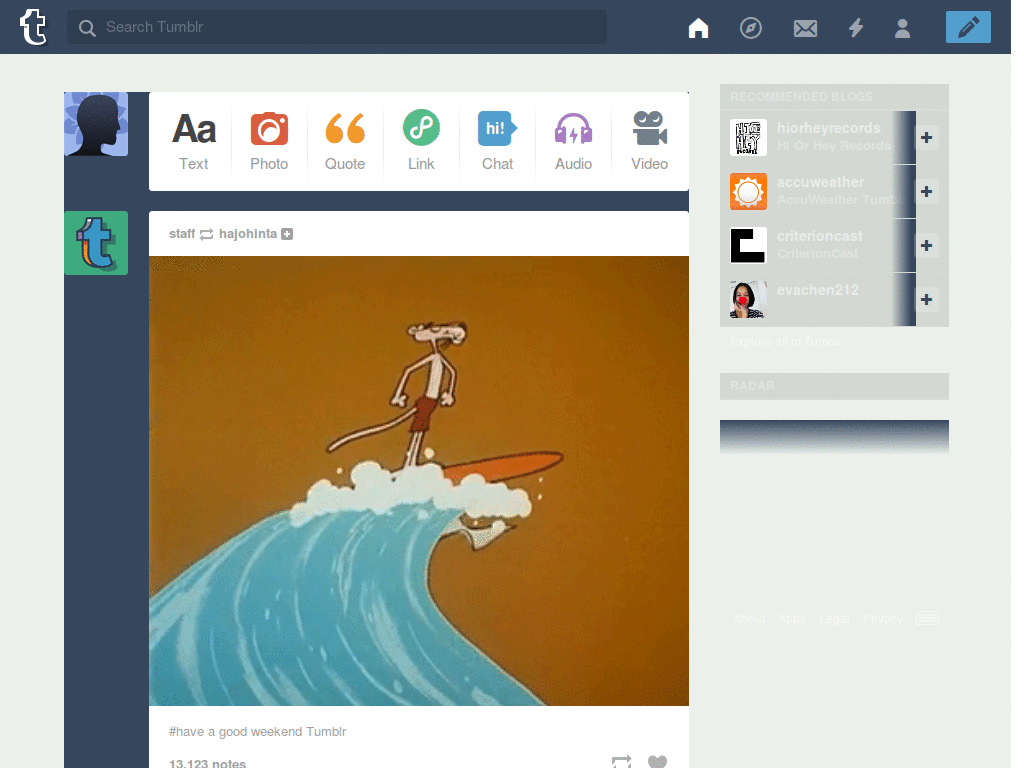1024x768 pixels.
Task: Click the criterioncast avatar
Action: point(748,246)
